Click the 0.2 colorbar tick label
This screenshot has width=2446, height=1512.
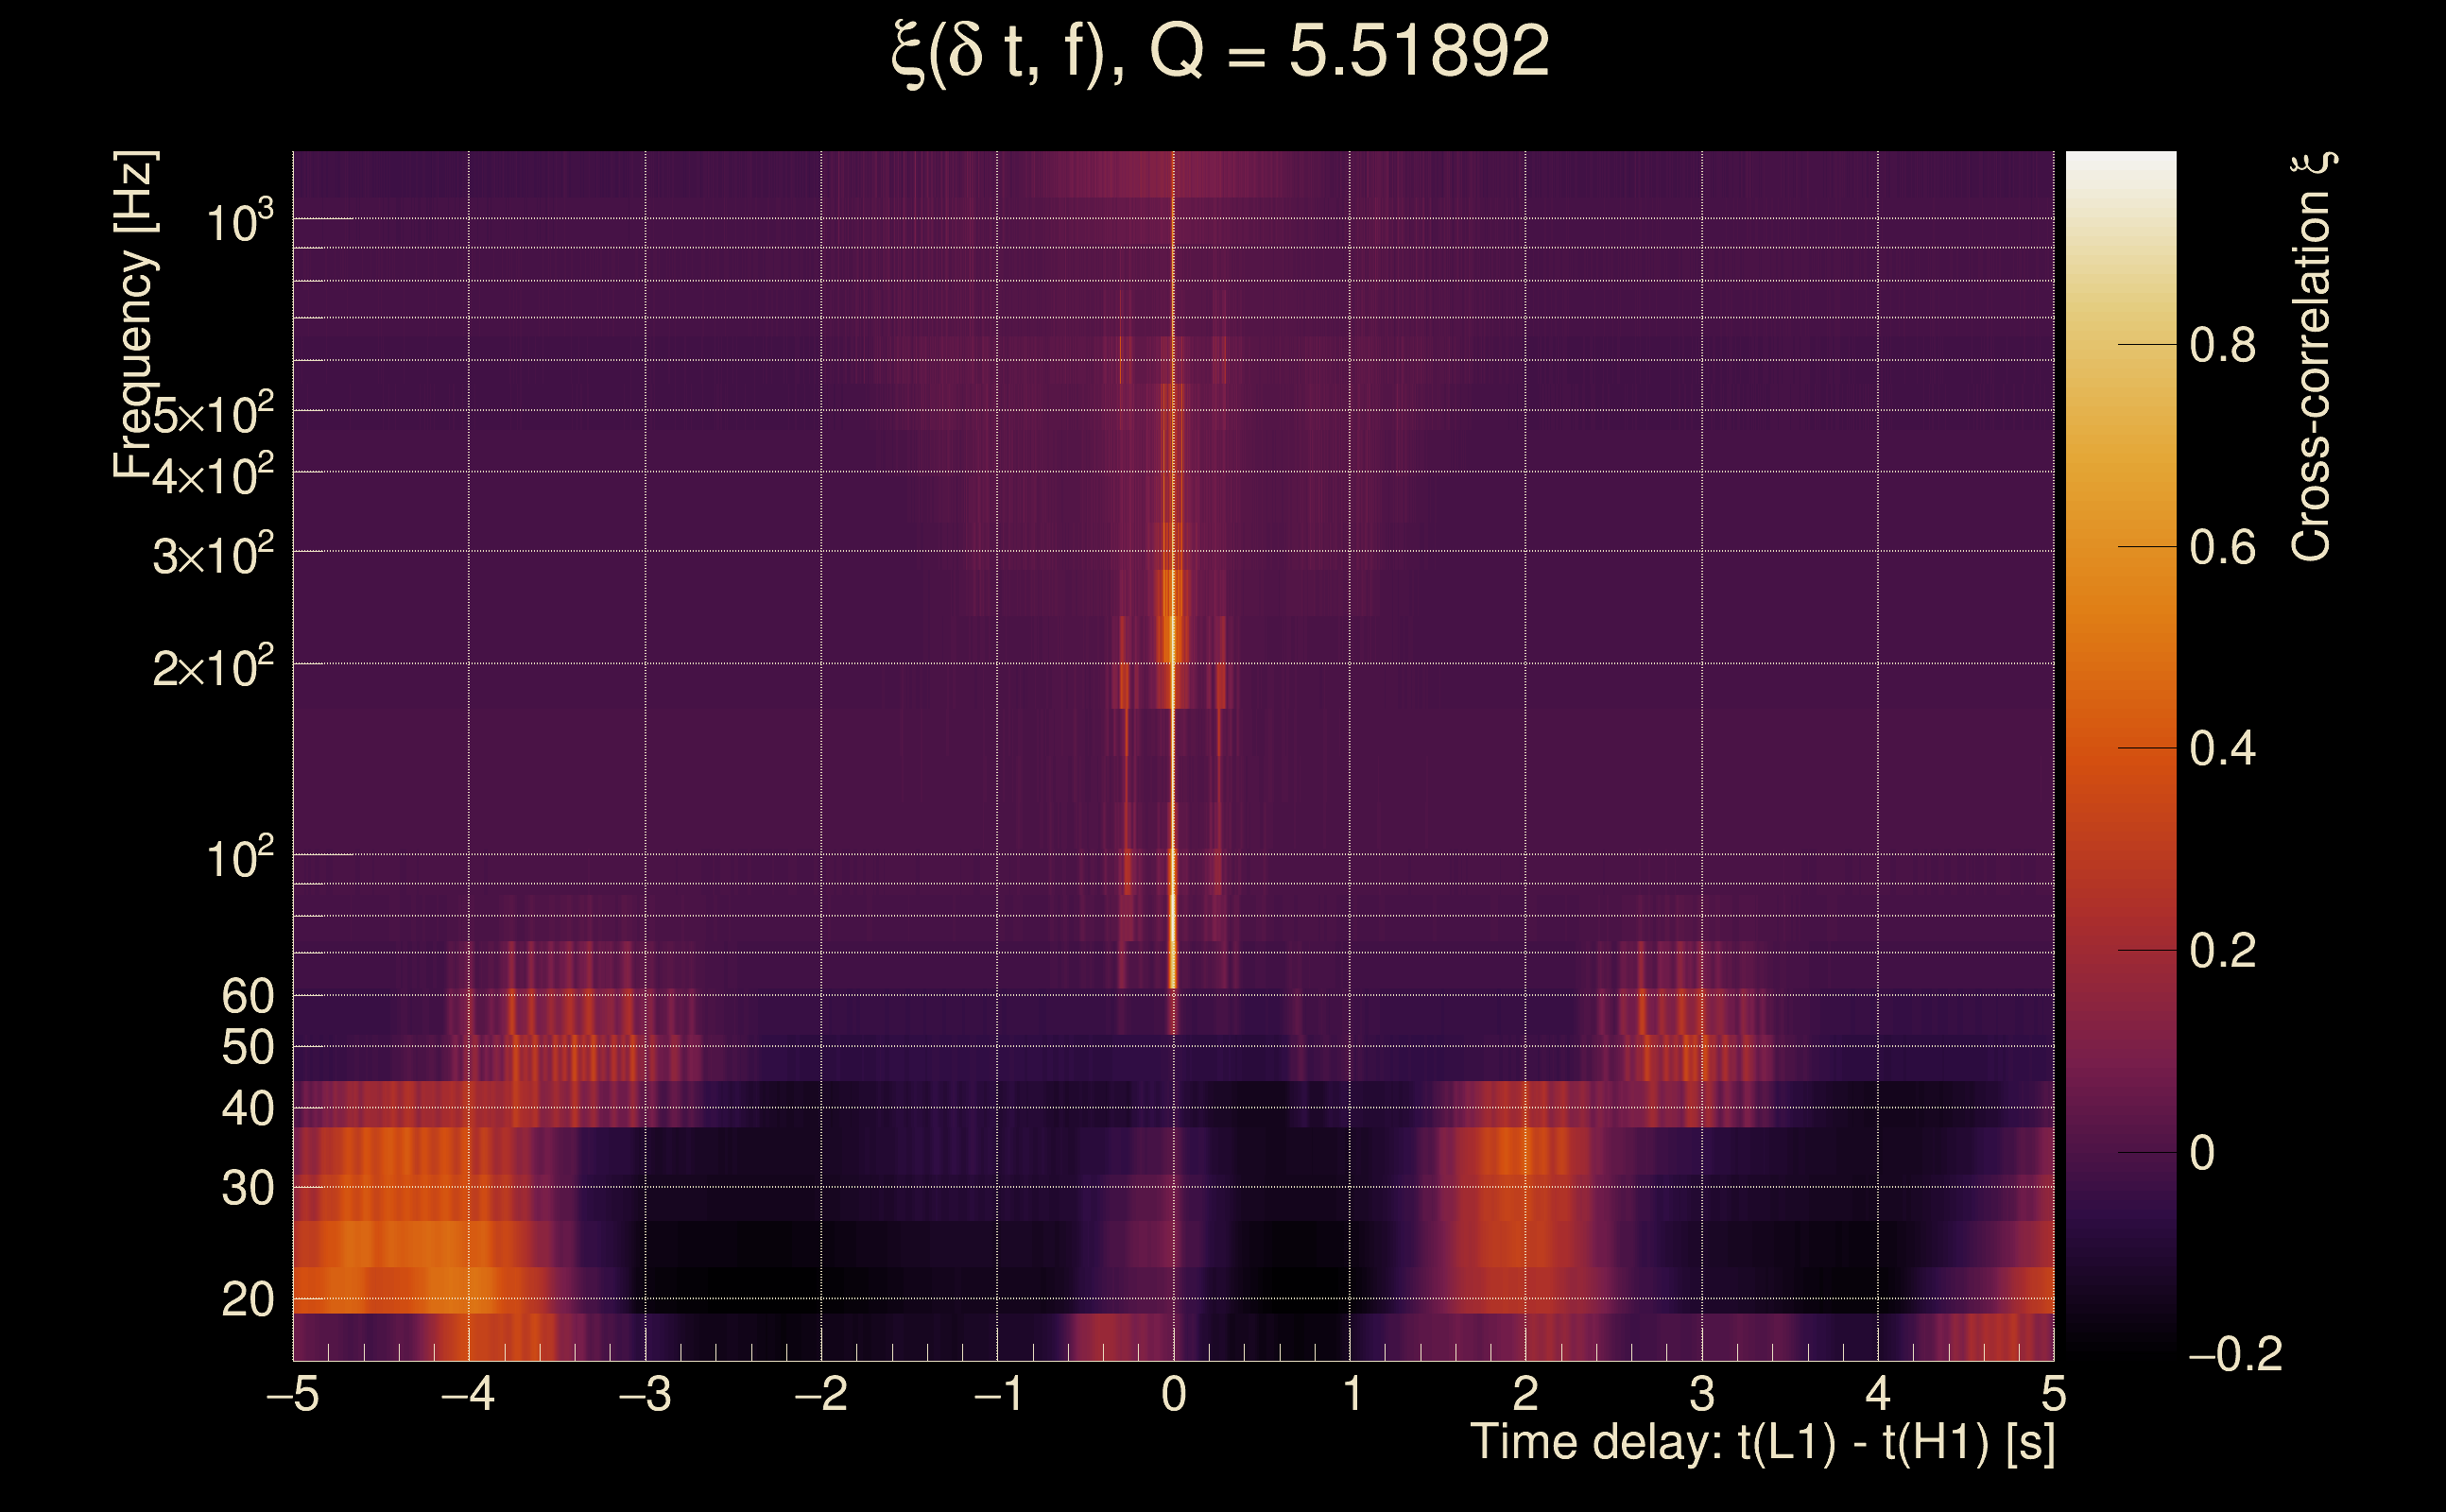[2222, 951]
